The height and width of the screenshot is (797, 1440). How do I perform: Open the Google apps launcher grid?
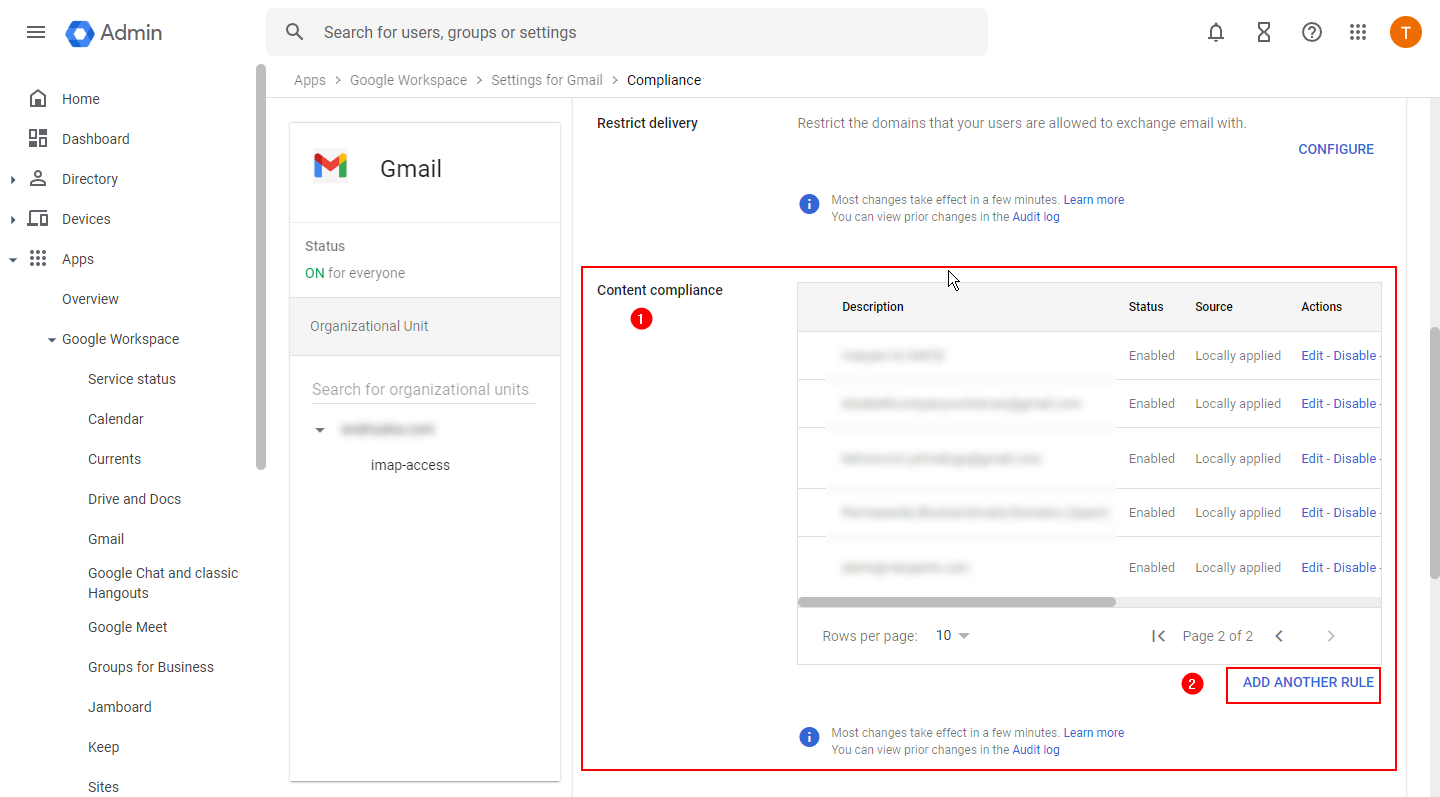coord(1358,32)
